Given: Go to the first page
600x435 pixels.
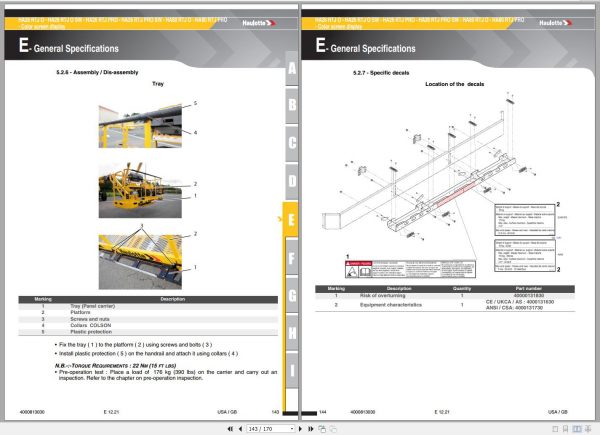Looking at the screenshot, I should [230, 429].
